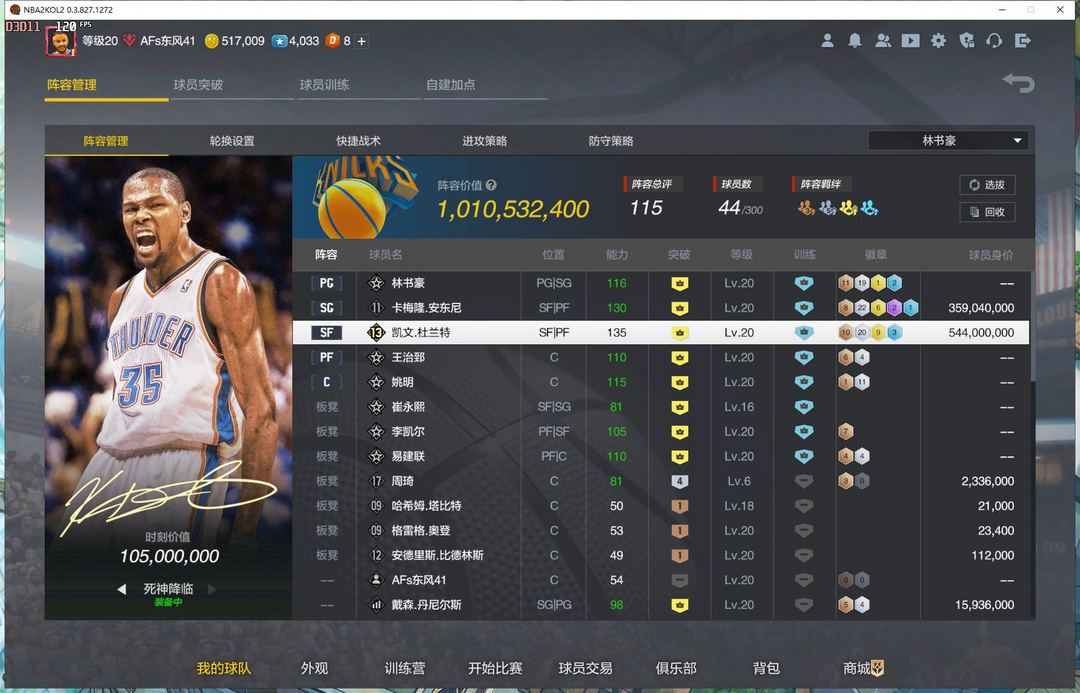Screen dimensions: 1080x693
Task: Click the account security shield icon
Action: [x=966, y=41]
